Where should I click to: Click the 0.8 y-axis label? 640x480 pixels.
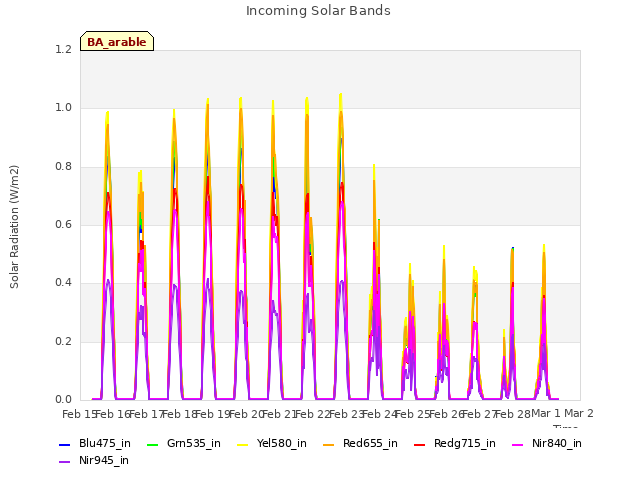pyautogui.click(x=63, y=167)
